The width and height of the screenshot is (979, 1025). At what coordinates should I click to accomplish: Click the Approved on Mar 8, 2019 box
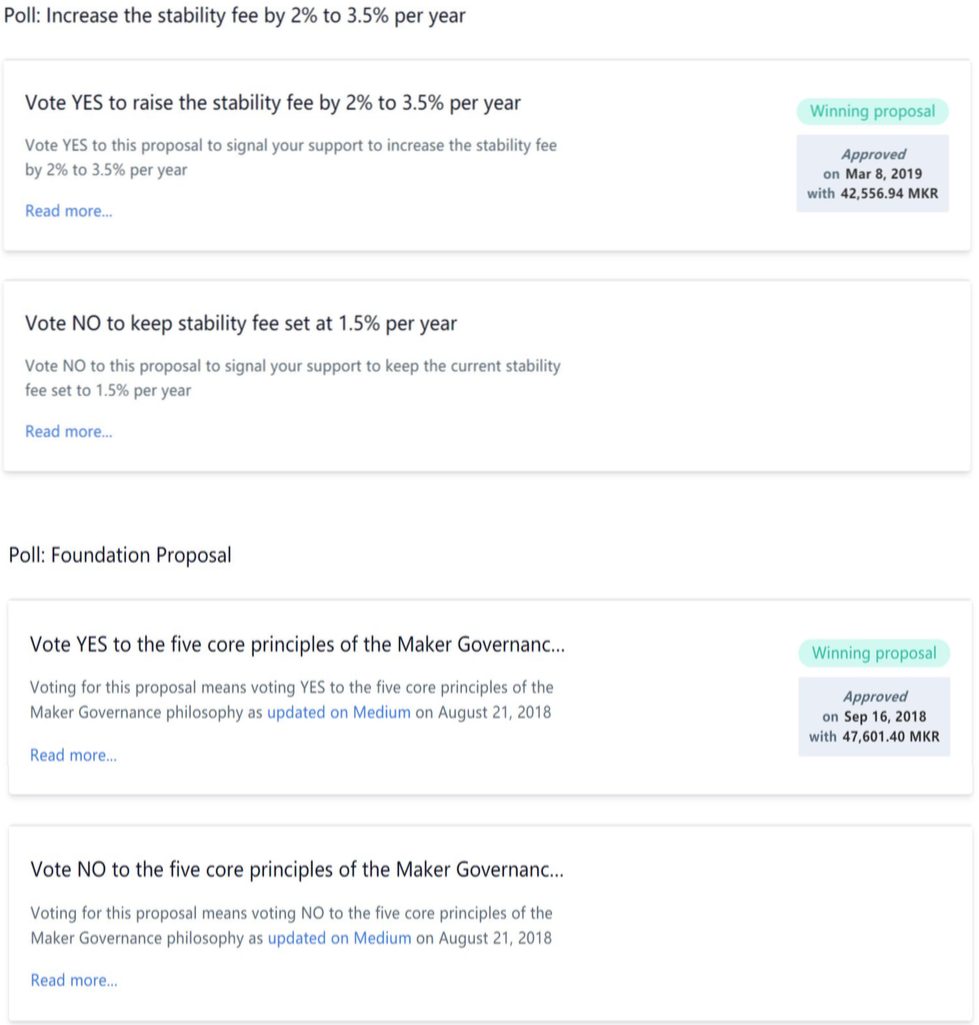[x=872, y=173]
